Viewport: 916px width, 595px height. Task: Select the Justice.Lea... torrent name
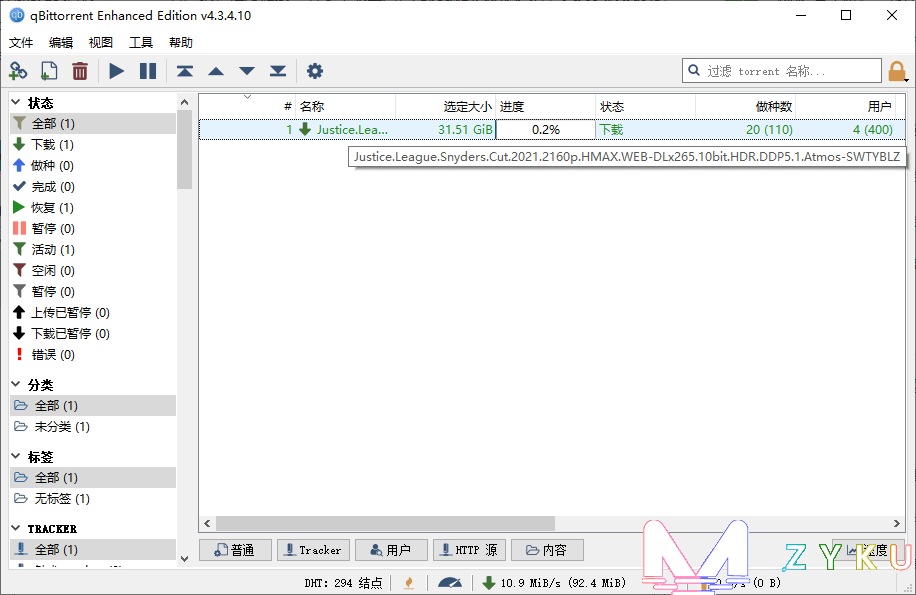coord(352,130)
